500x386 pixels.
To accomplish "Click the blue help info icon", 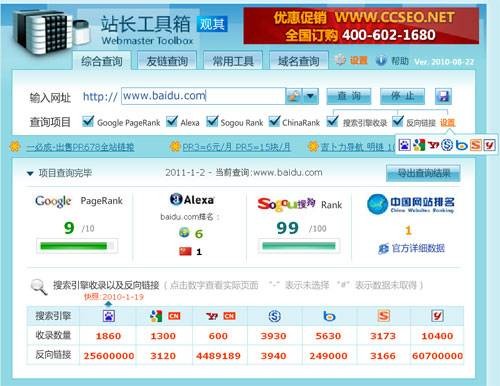I will (x=381, y=61).
